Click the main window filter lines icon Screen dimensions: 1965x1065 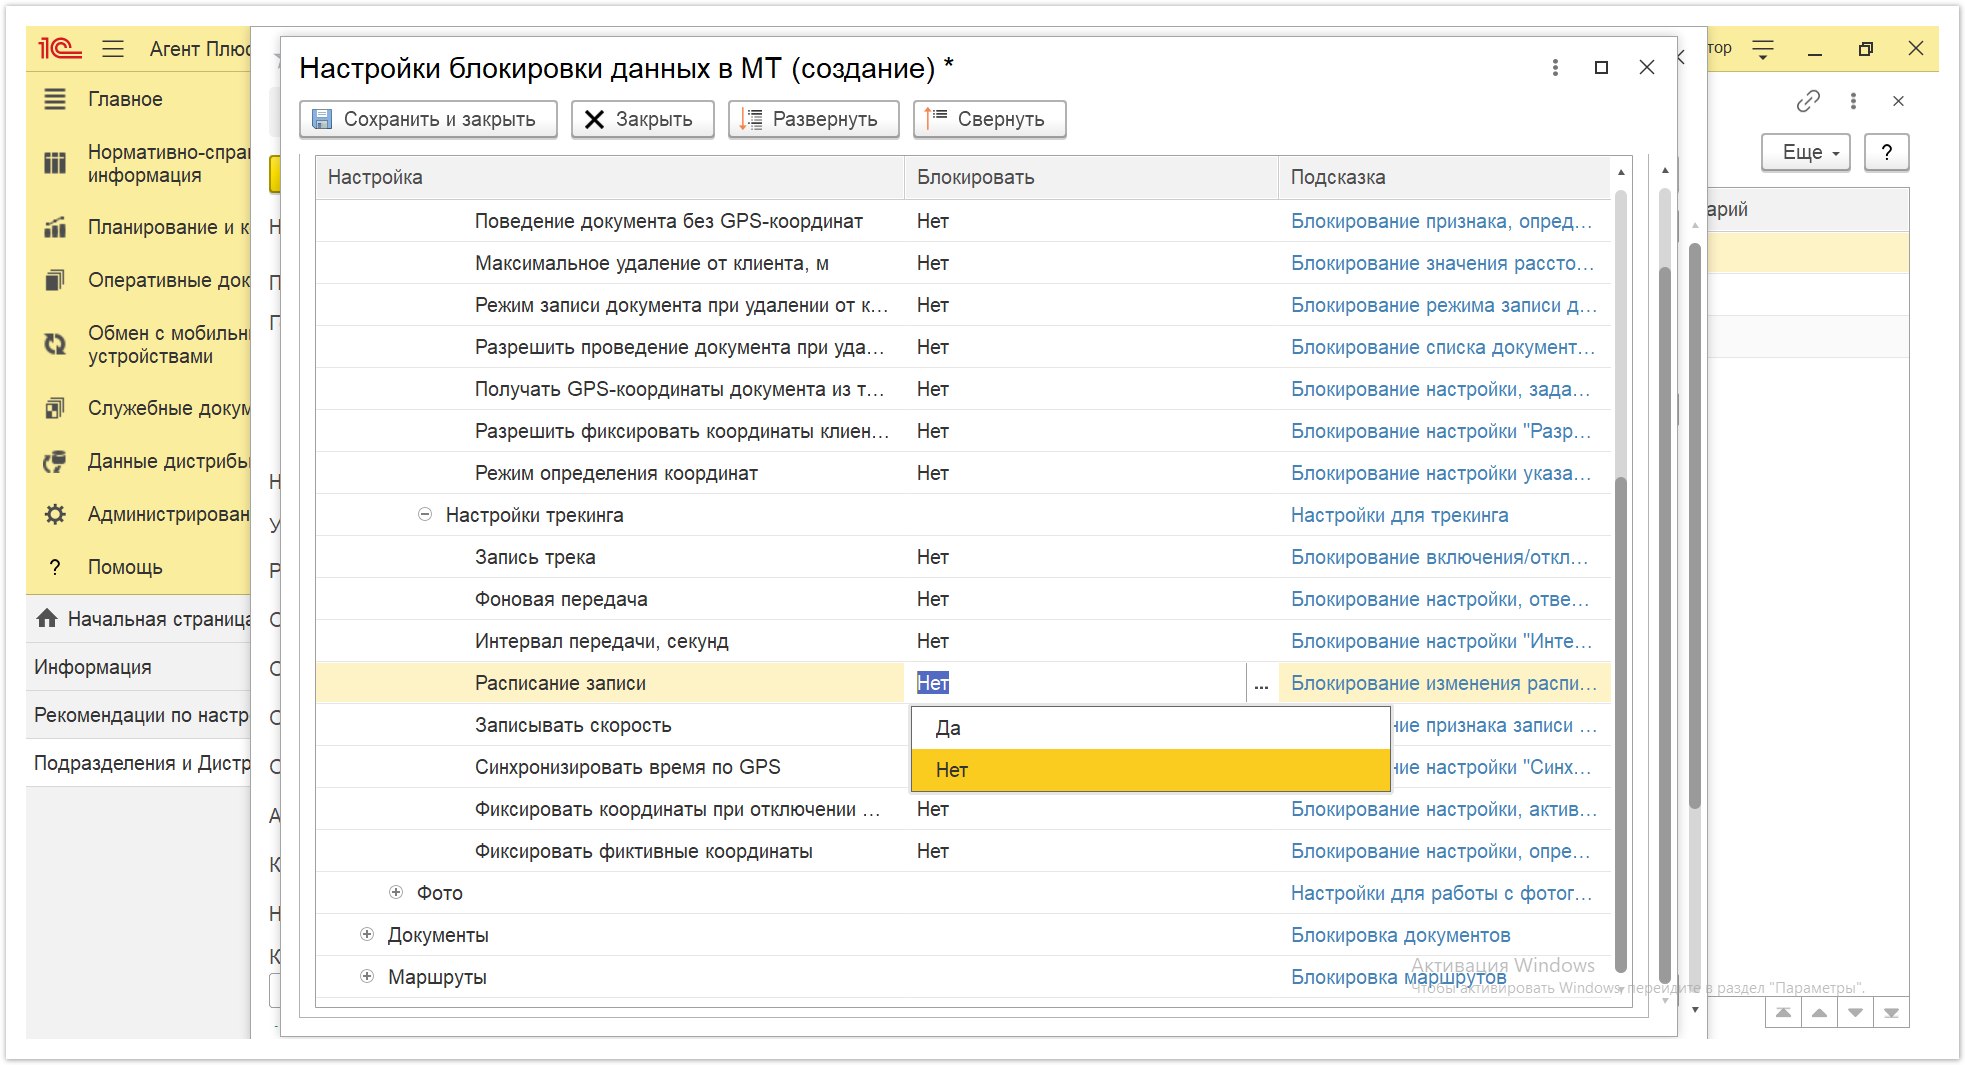(1763, 48)
